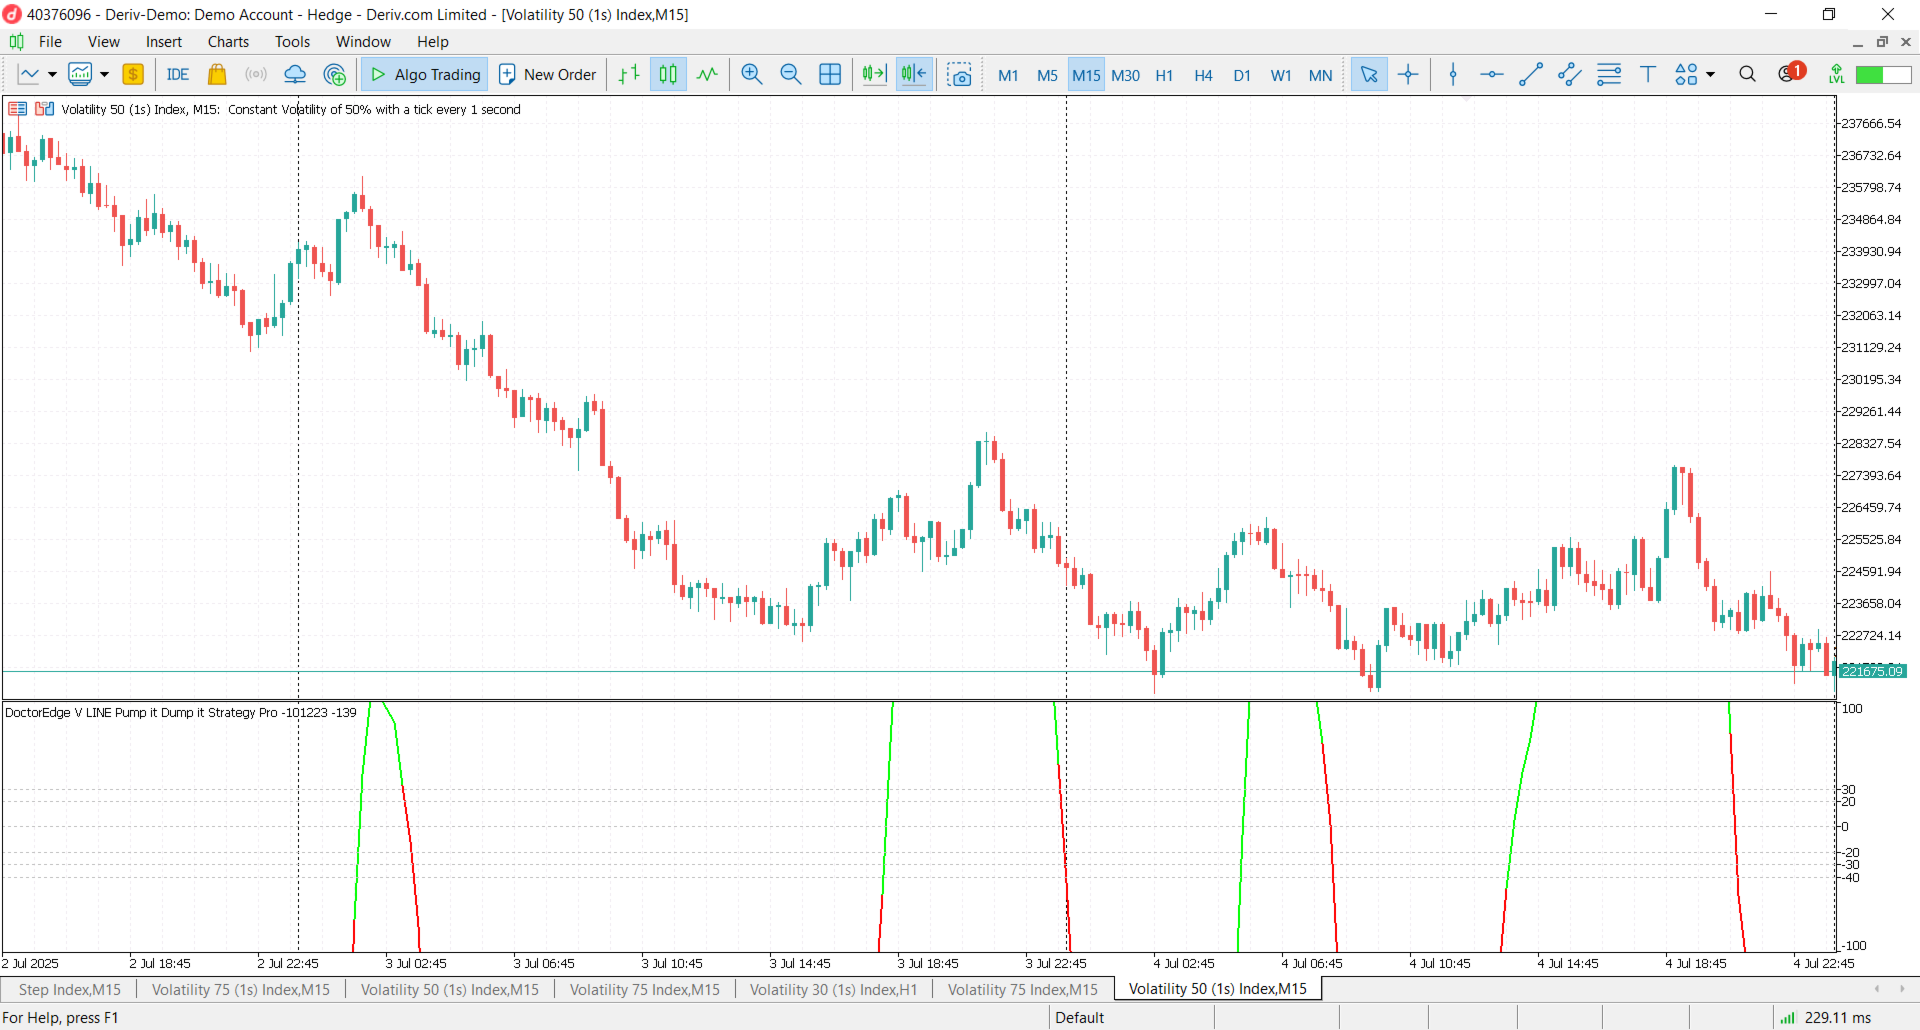Select the W1 timeframe

[1281, 76]
